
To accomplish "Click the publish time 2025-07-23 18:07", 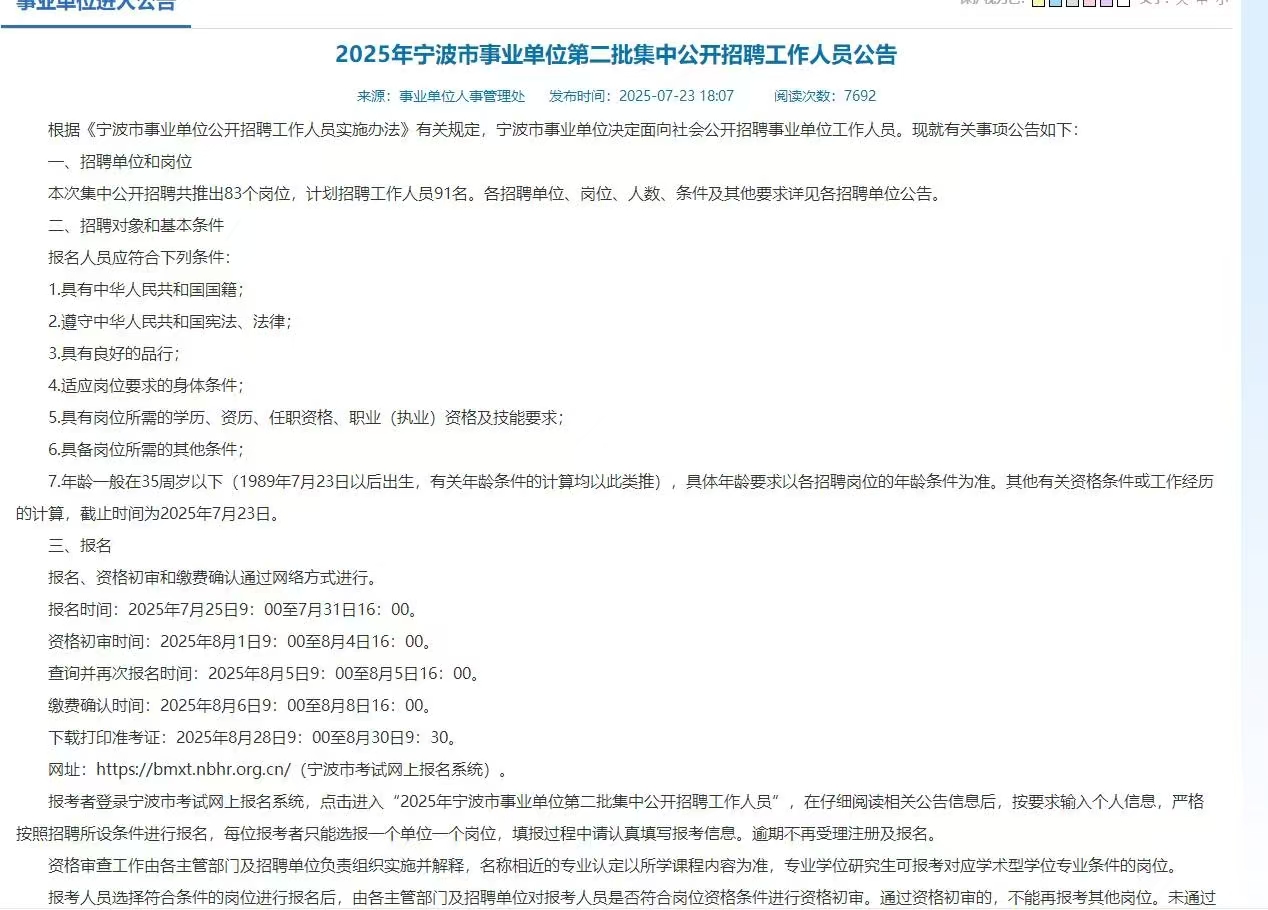I will (x=676, y=96).
